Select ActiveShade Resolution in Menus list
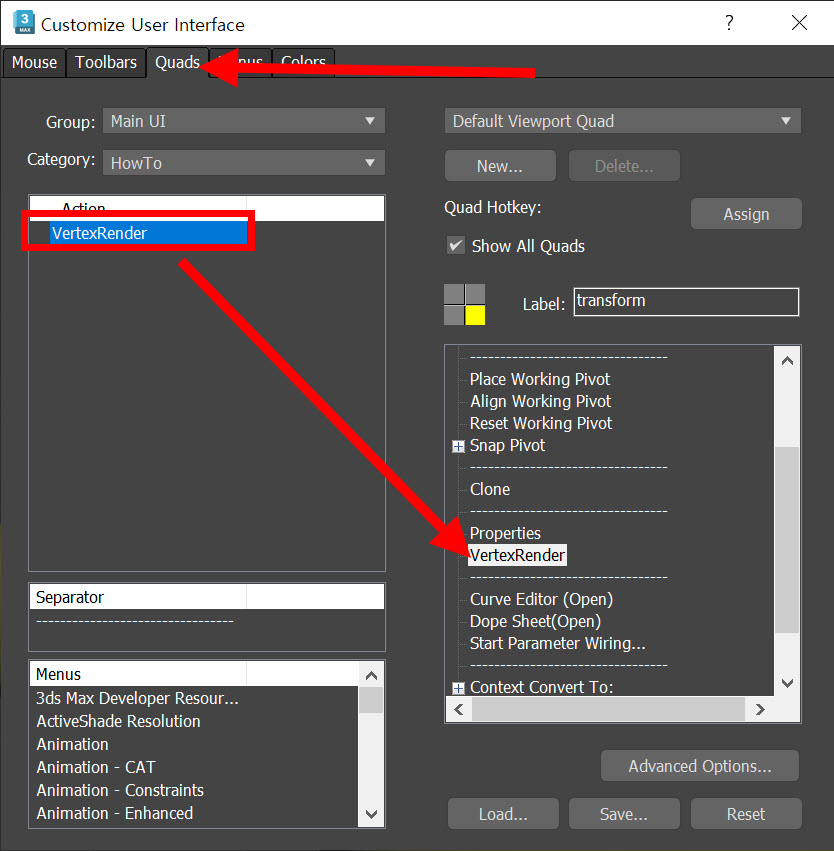This screenshot has width=834, height=851. tap(118, 721)
